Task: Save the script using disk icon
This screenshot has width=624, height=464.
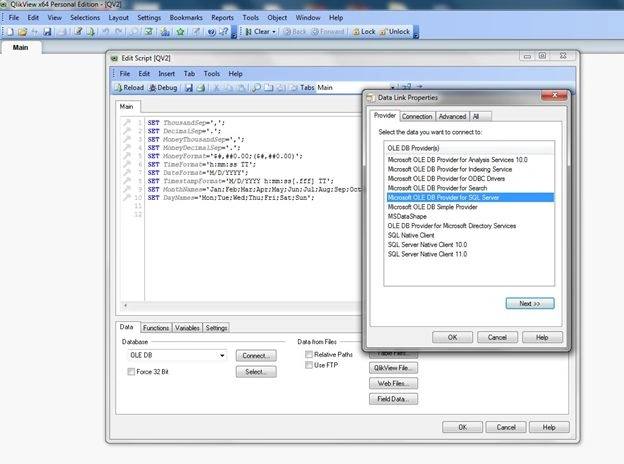Action: coord(189,88)
